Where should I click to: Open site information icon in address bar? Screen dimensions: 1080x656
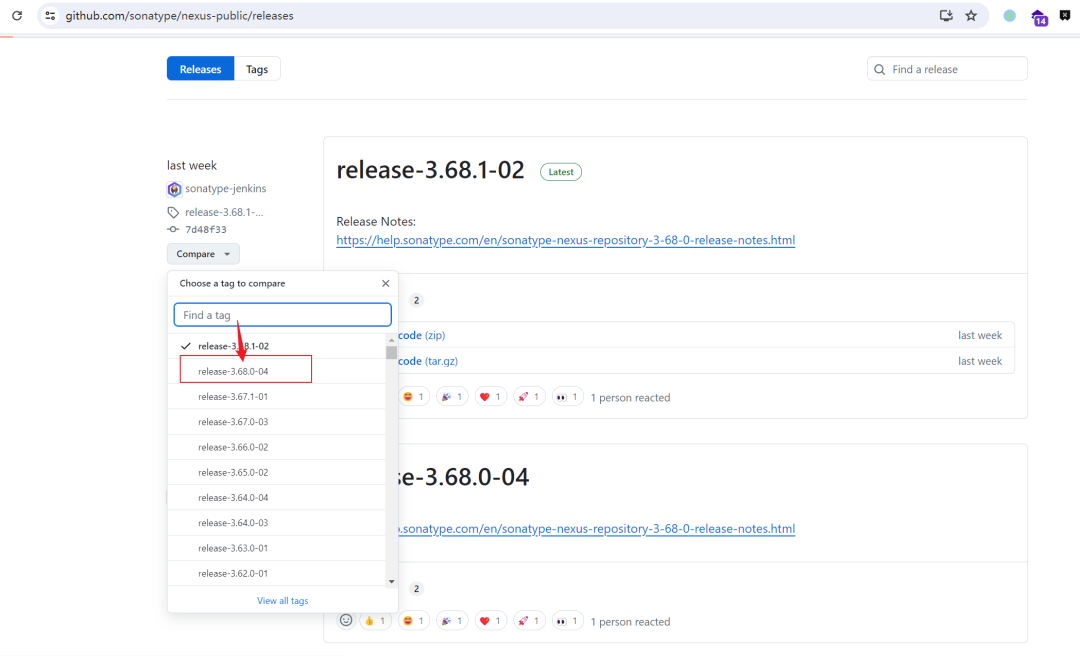click(50, 15)
